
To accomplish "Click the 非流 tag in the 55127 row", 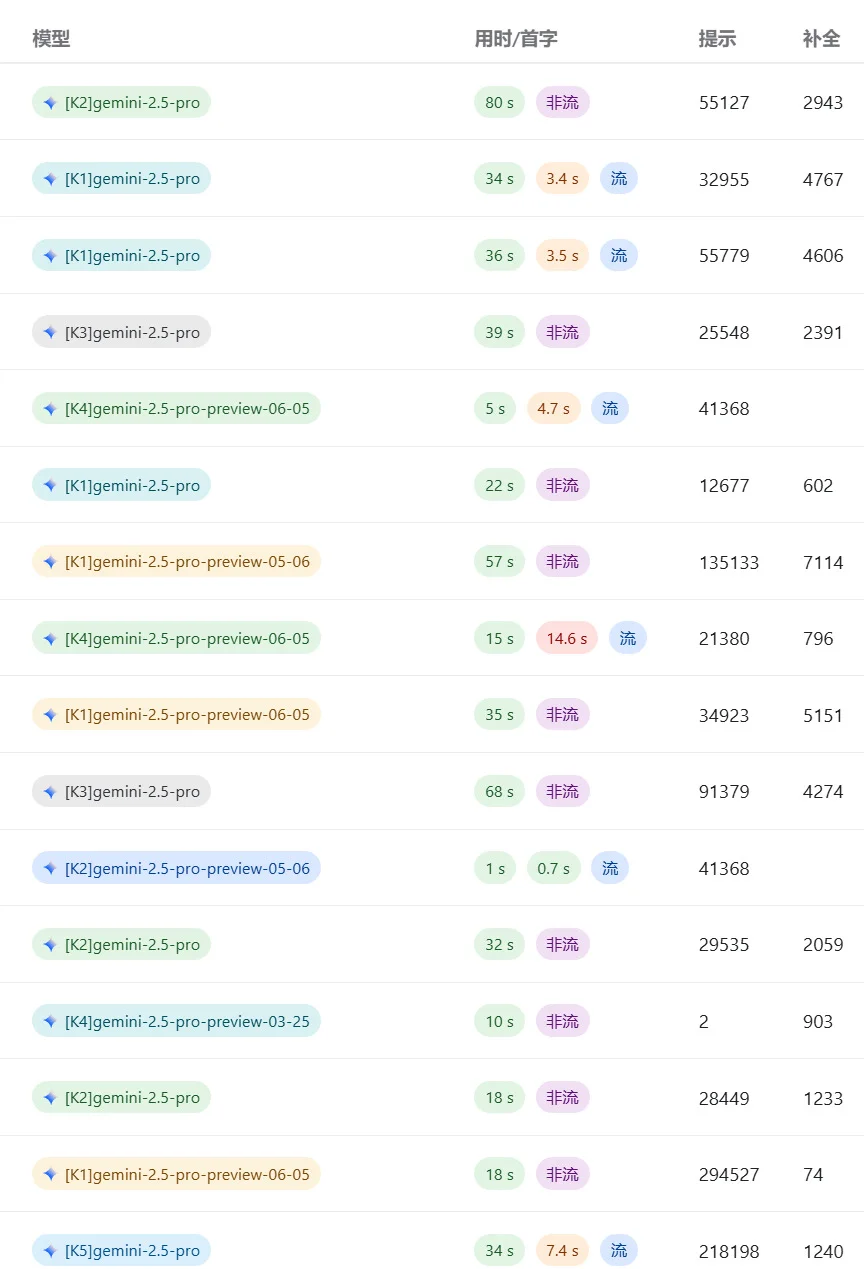I will [563, 103].
